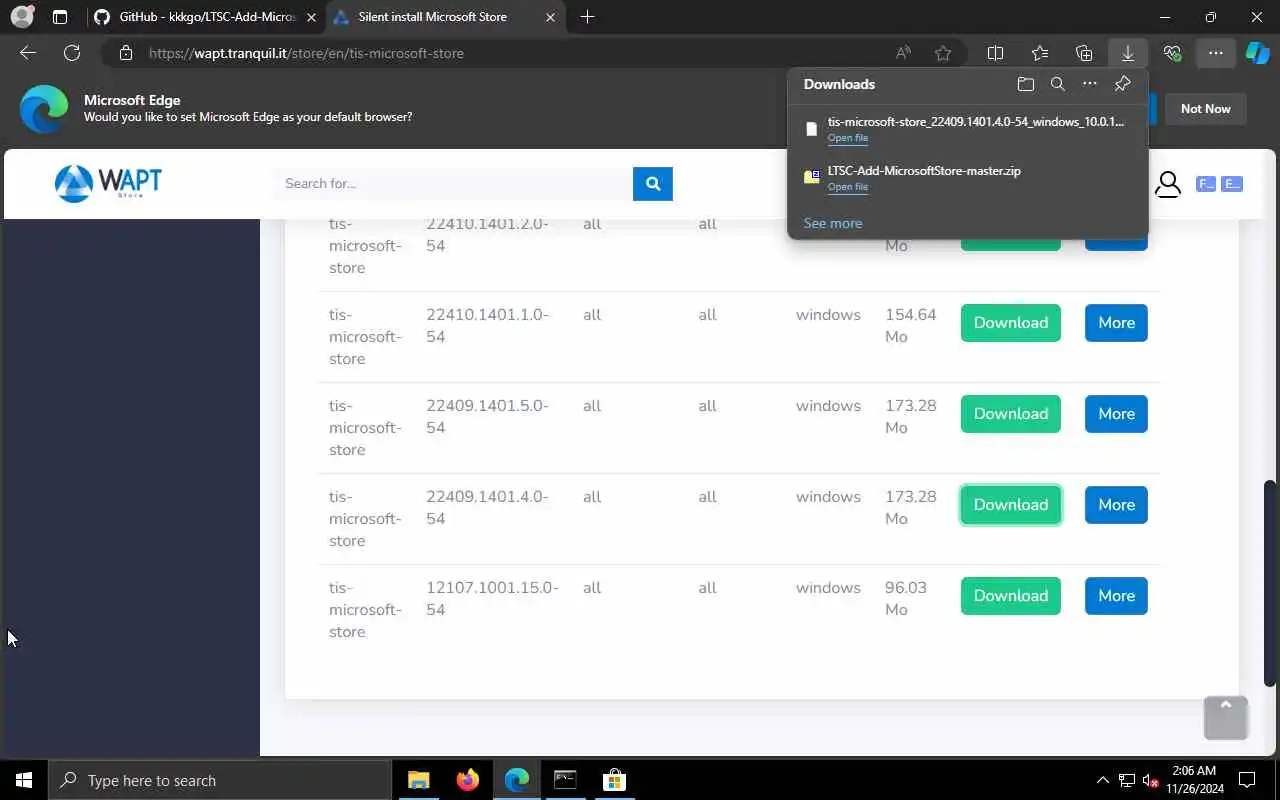Show hidden system tray icons
1280x800 pixels.
click(1103, 780)
